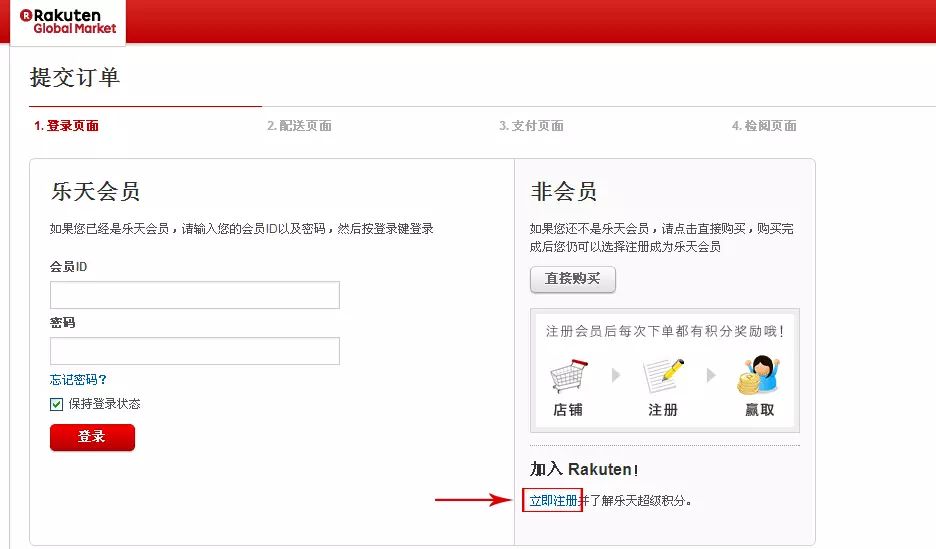
Task: Select the 4. 检阅页面 step tab
Action: pos(764,126)
